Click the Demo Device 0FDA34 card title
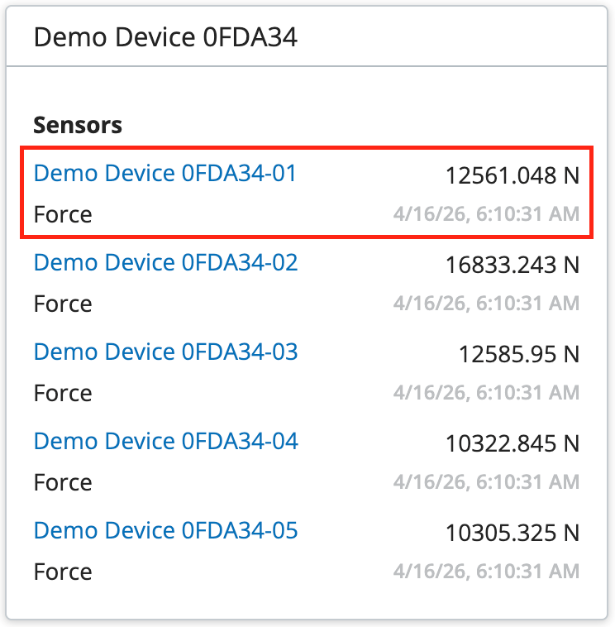This screenshot has height=627, width=615. point(166,37)
